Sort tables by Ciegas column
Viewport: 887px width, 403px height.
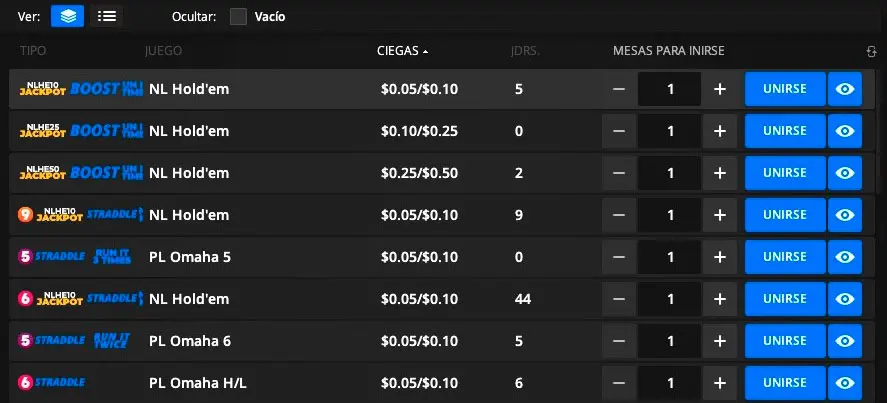coord(402,50)
